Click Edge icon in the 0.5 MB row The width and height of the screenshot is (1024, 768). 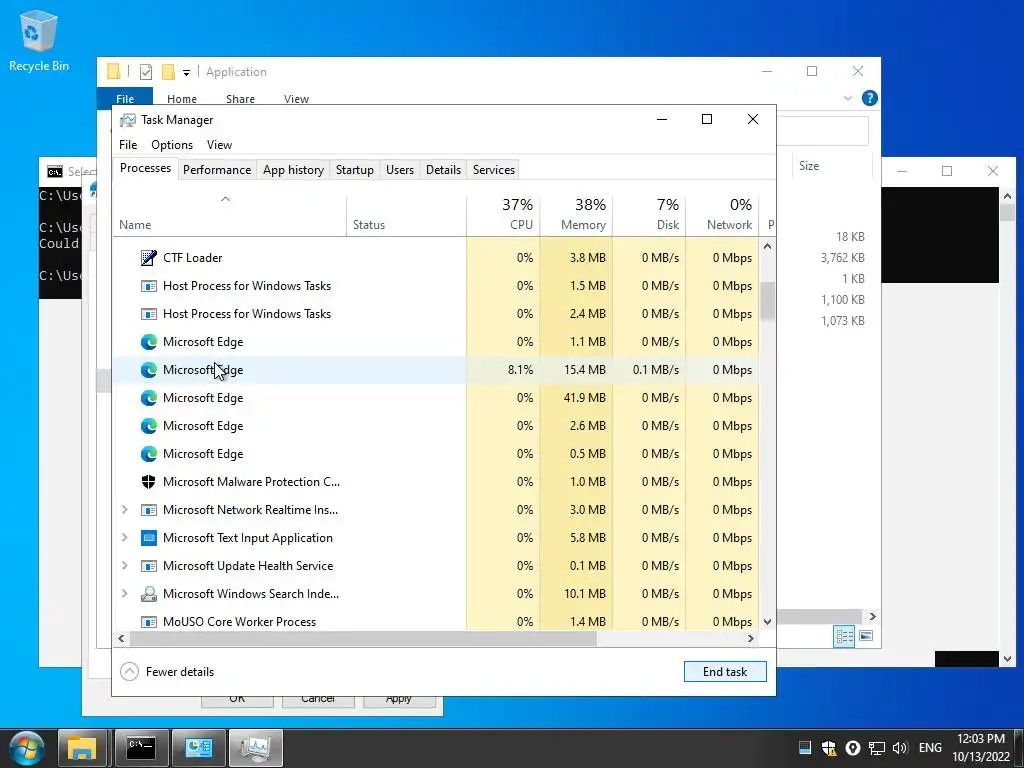click(149, 454)
